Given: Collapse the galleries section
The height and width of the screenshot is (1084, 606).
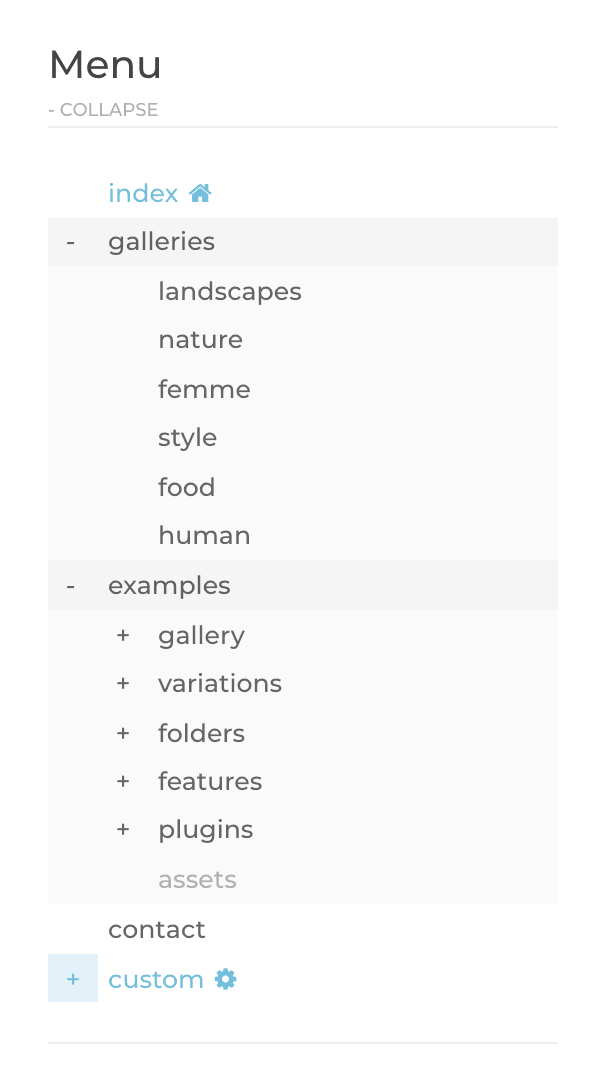Looking at the screenshot, I should 71,242.
